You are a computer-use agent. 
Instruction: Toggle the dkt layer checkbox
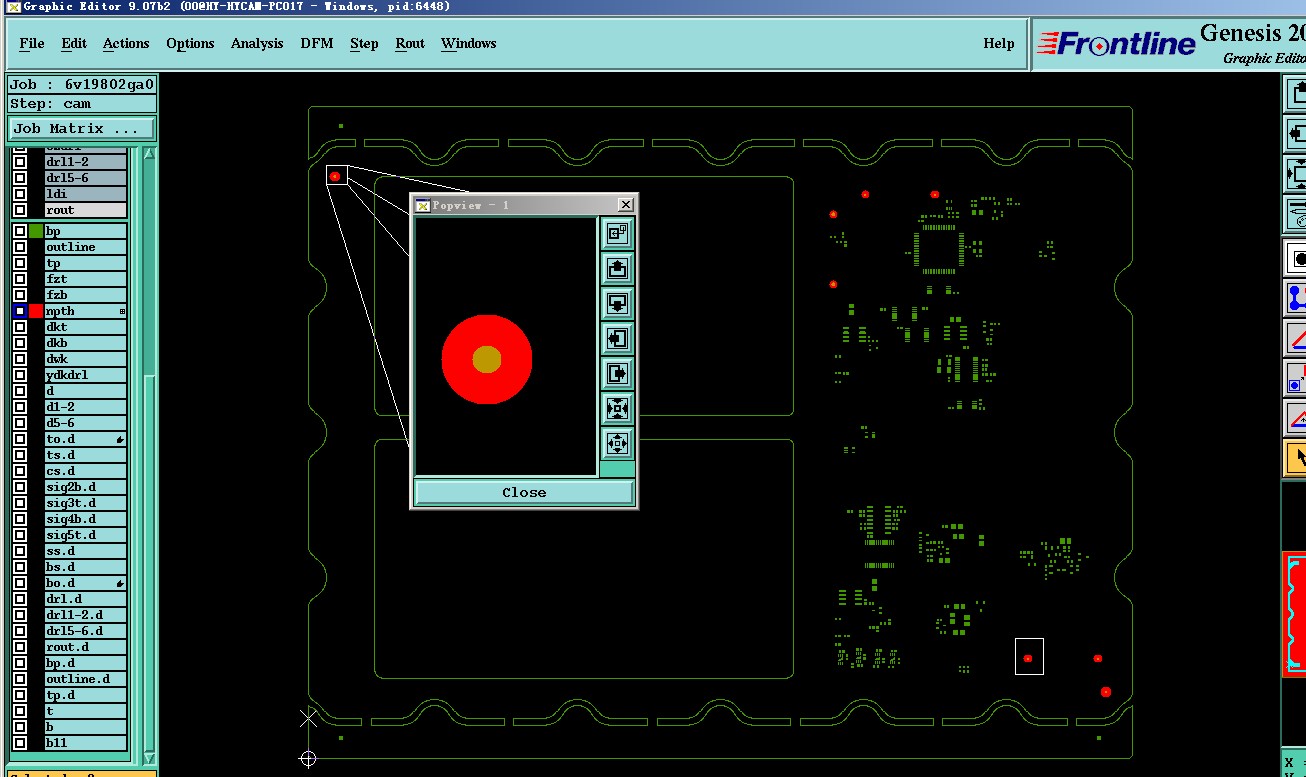click(x=20, y=327)
